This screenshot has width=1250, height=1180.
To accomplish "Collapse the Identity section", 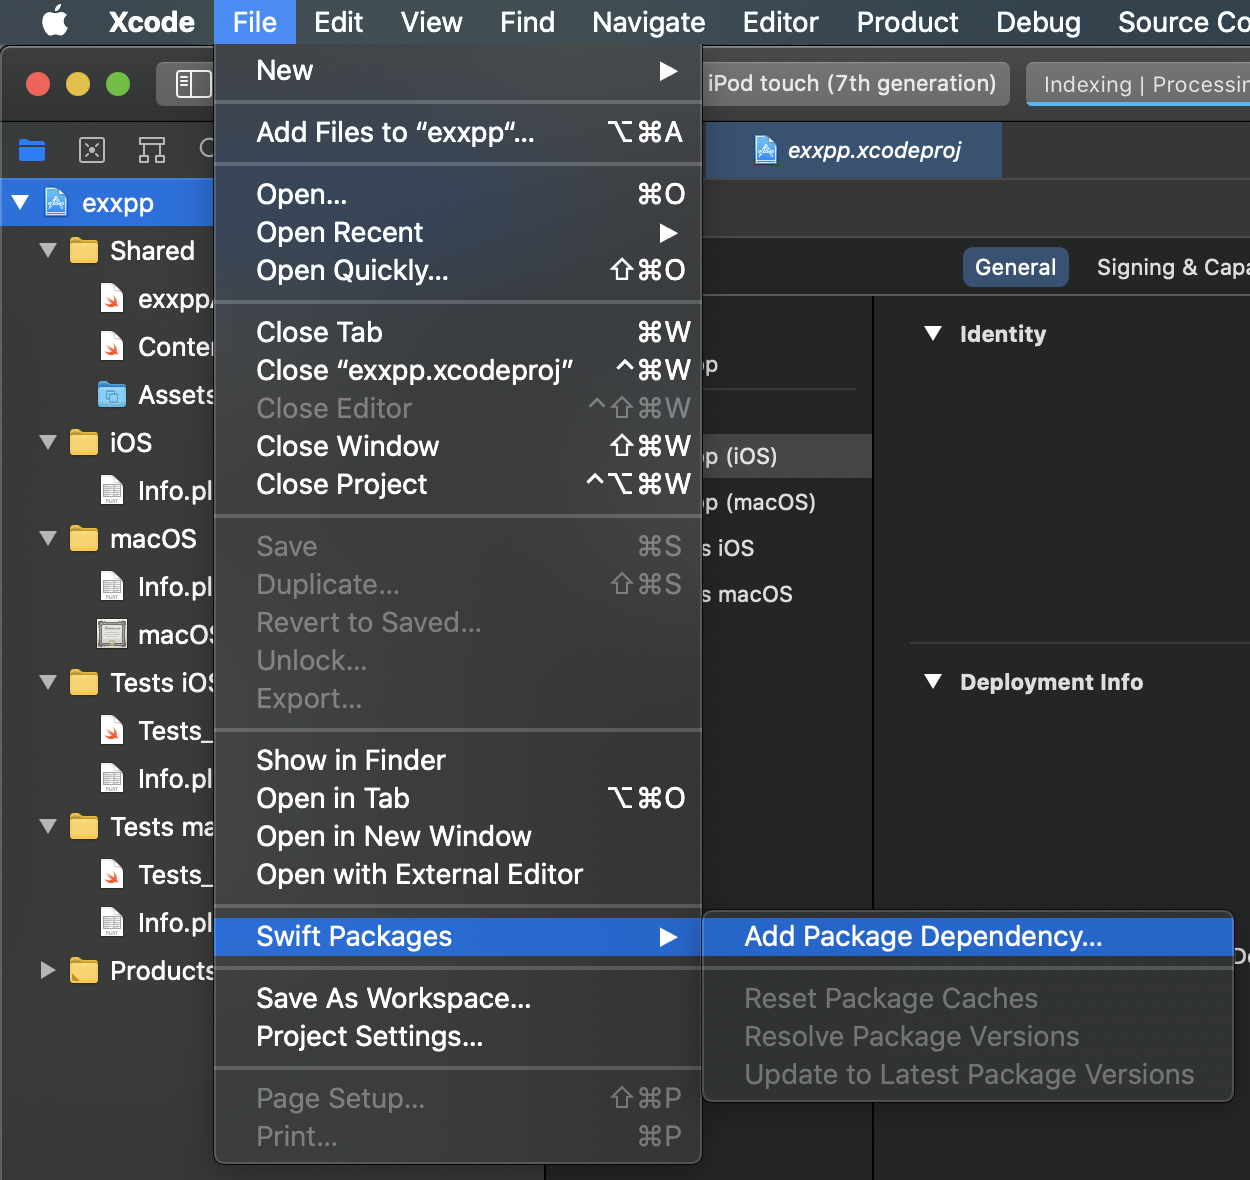I will coord(933,333).
